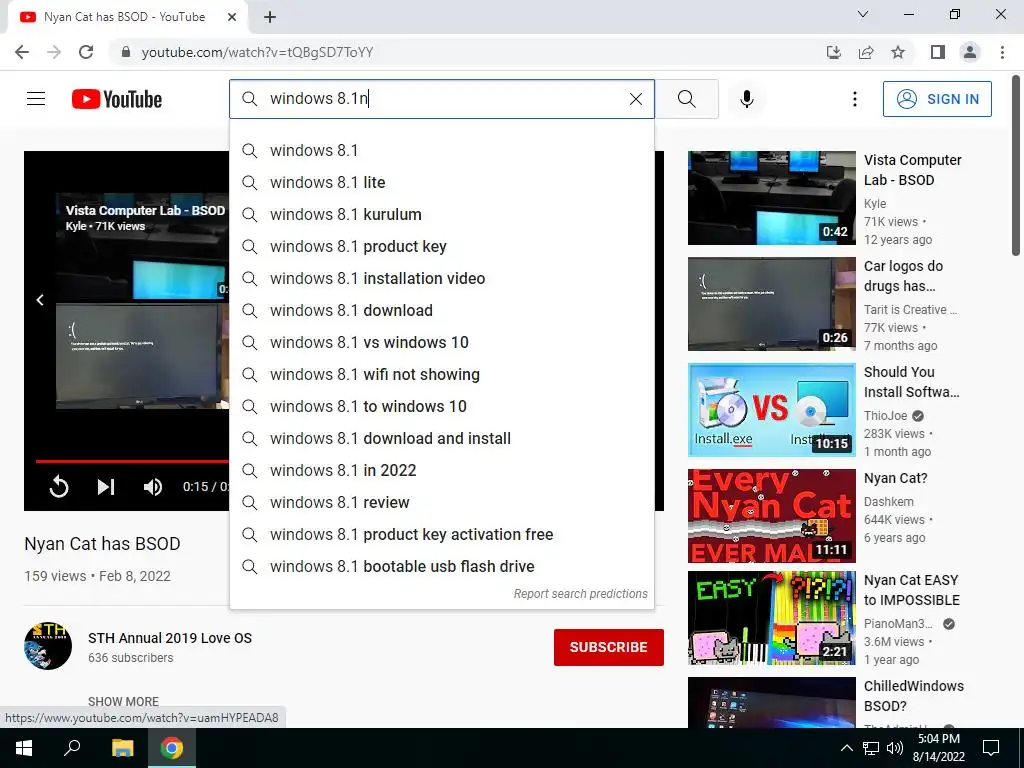Click the install app icon in address bar

833,52
